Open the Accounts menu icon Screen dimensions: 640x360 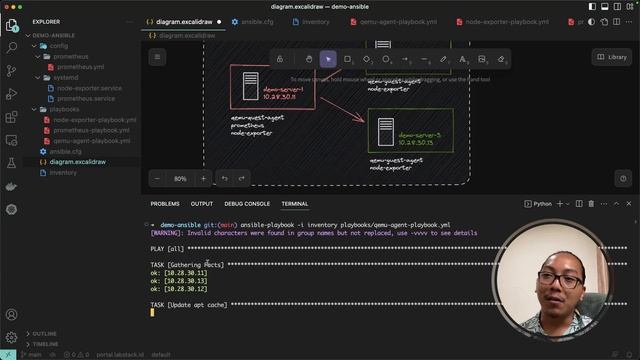click(11, 315)
